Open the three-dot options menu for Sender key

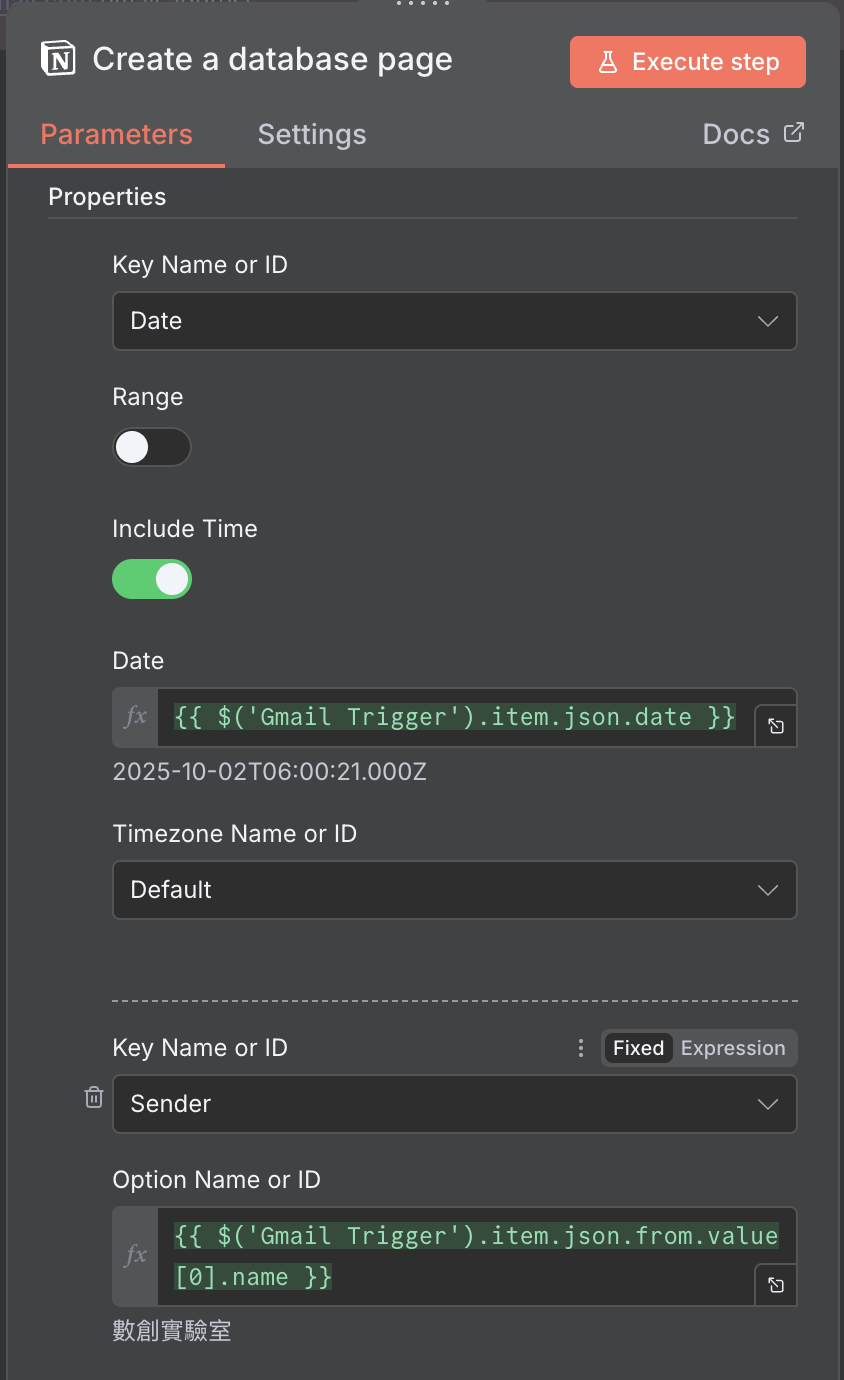click(581, 1048)
